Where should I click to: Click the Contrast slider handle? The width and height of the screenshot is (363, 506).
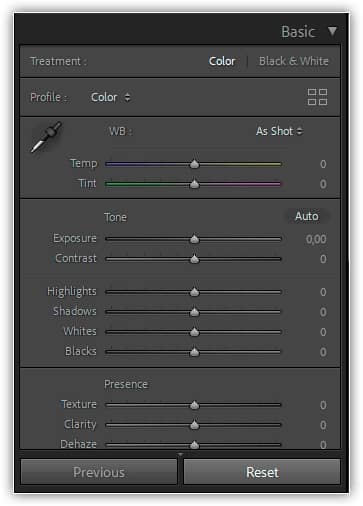[194, 259]
